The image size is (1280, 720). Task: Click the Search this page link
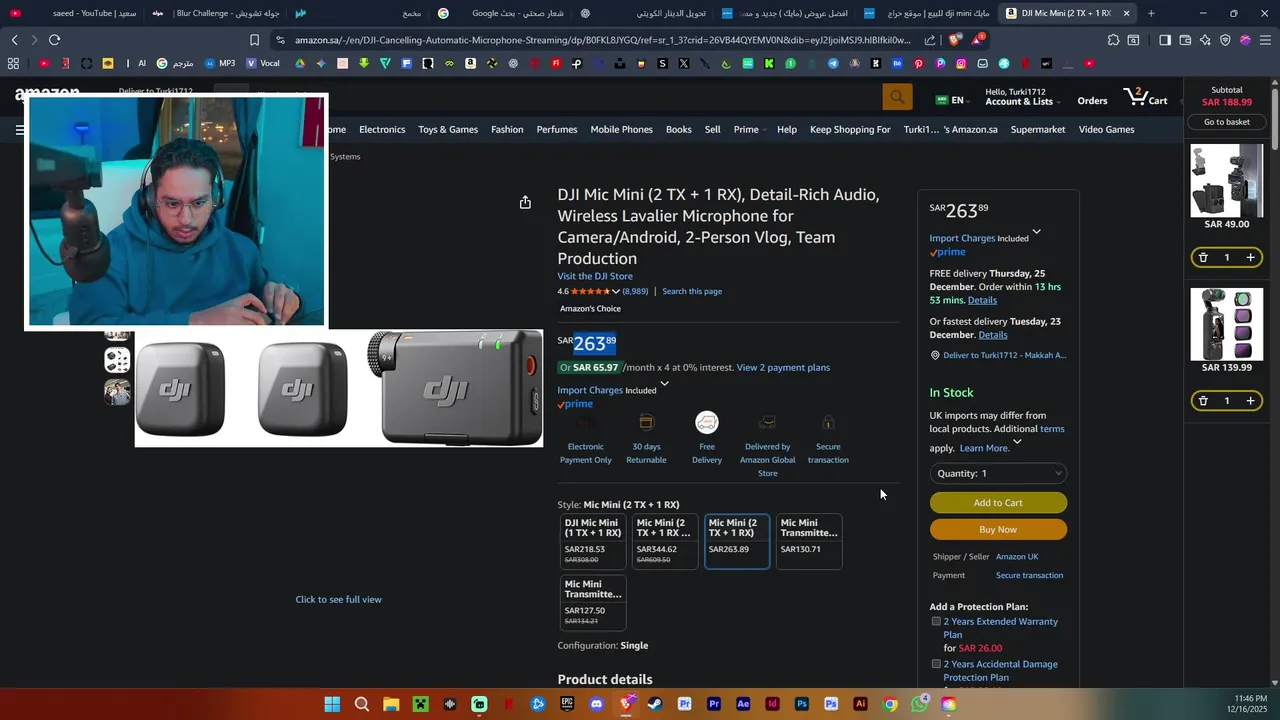pyautogui.click(x=692, y=291)
